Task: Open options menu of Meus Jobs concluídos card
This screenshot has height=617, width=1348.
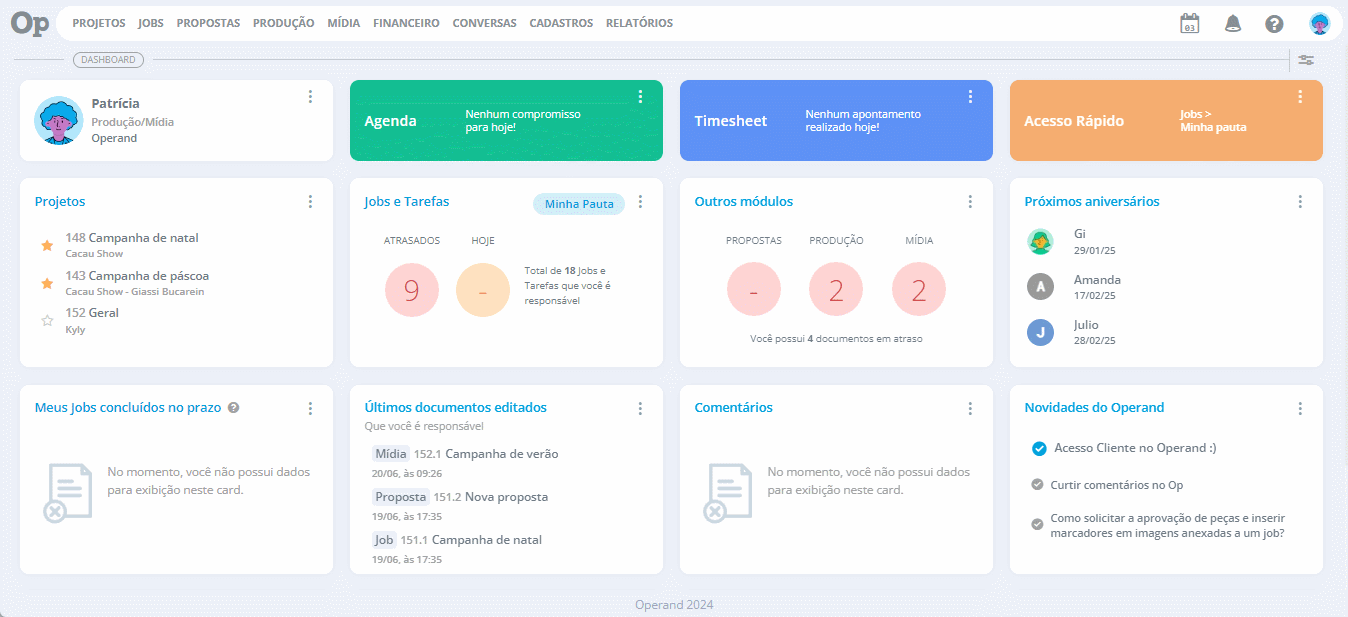Action: pyautogui.click(x=310, y=409)
